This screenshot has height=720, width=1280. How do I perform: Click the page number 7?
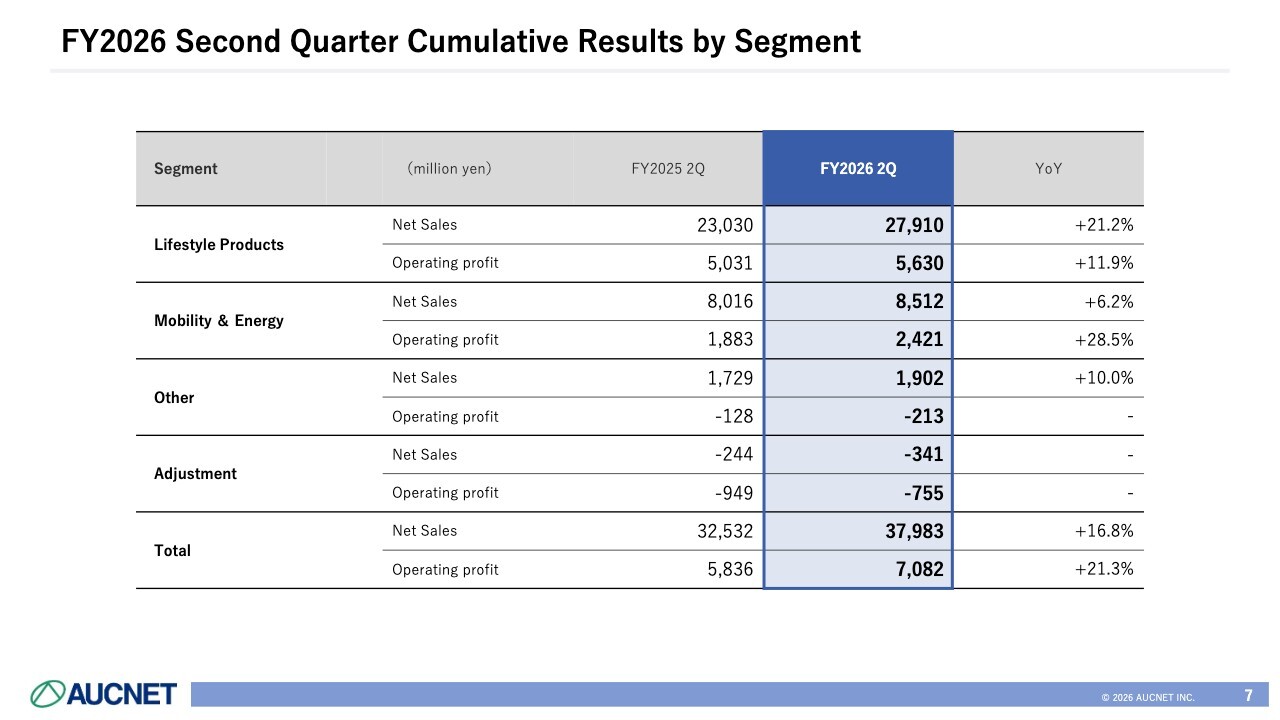(1249, 695)
